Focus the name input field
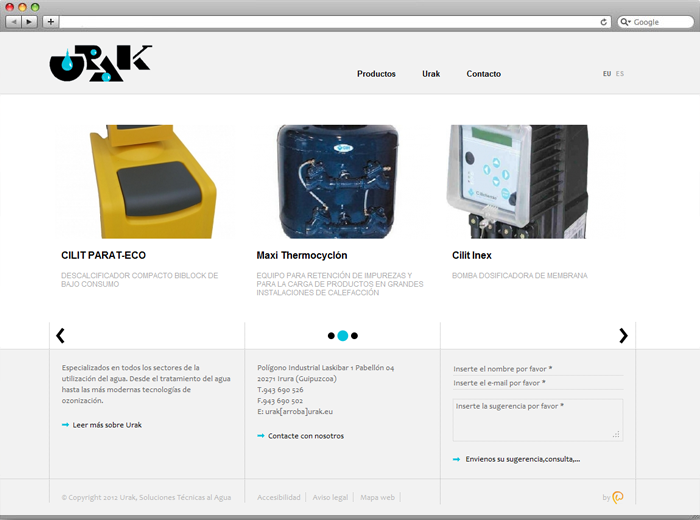The height and width of the screenshot is (520, 700). tap(538, 369)
